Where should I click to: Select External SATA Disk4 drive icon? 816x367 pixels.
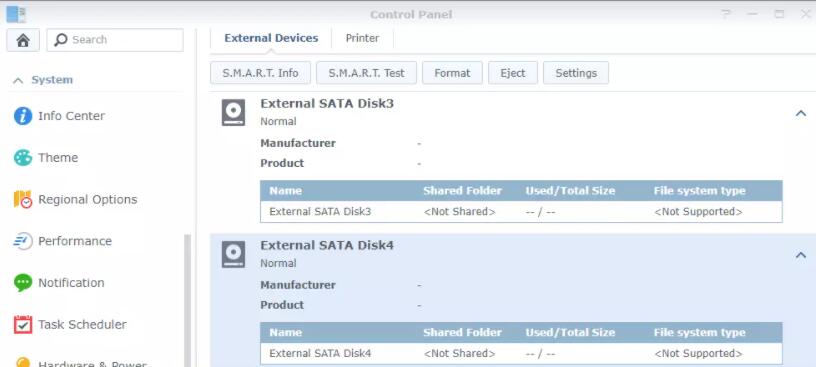233,255
